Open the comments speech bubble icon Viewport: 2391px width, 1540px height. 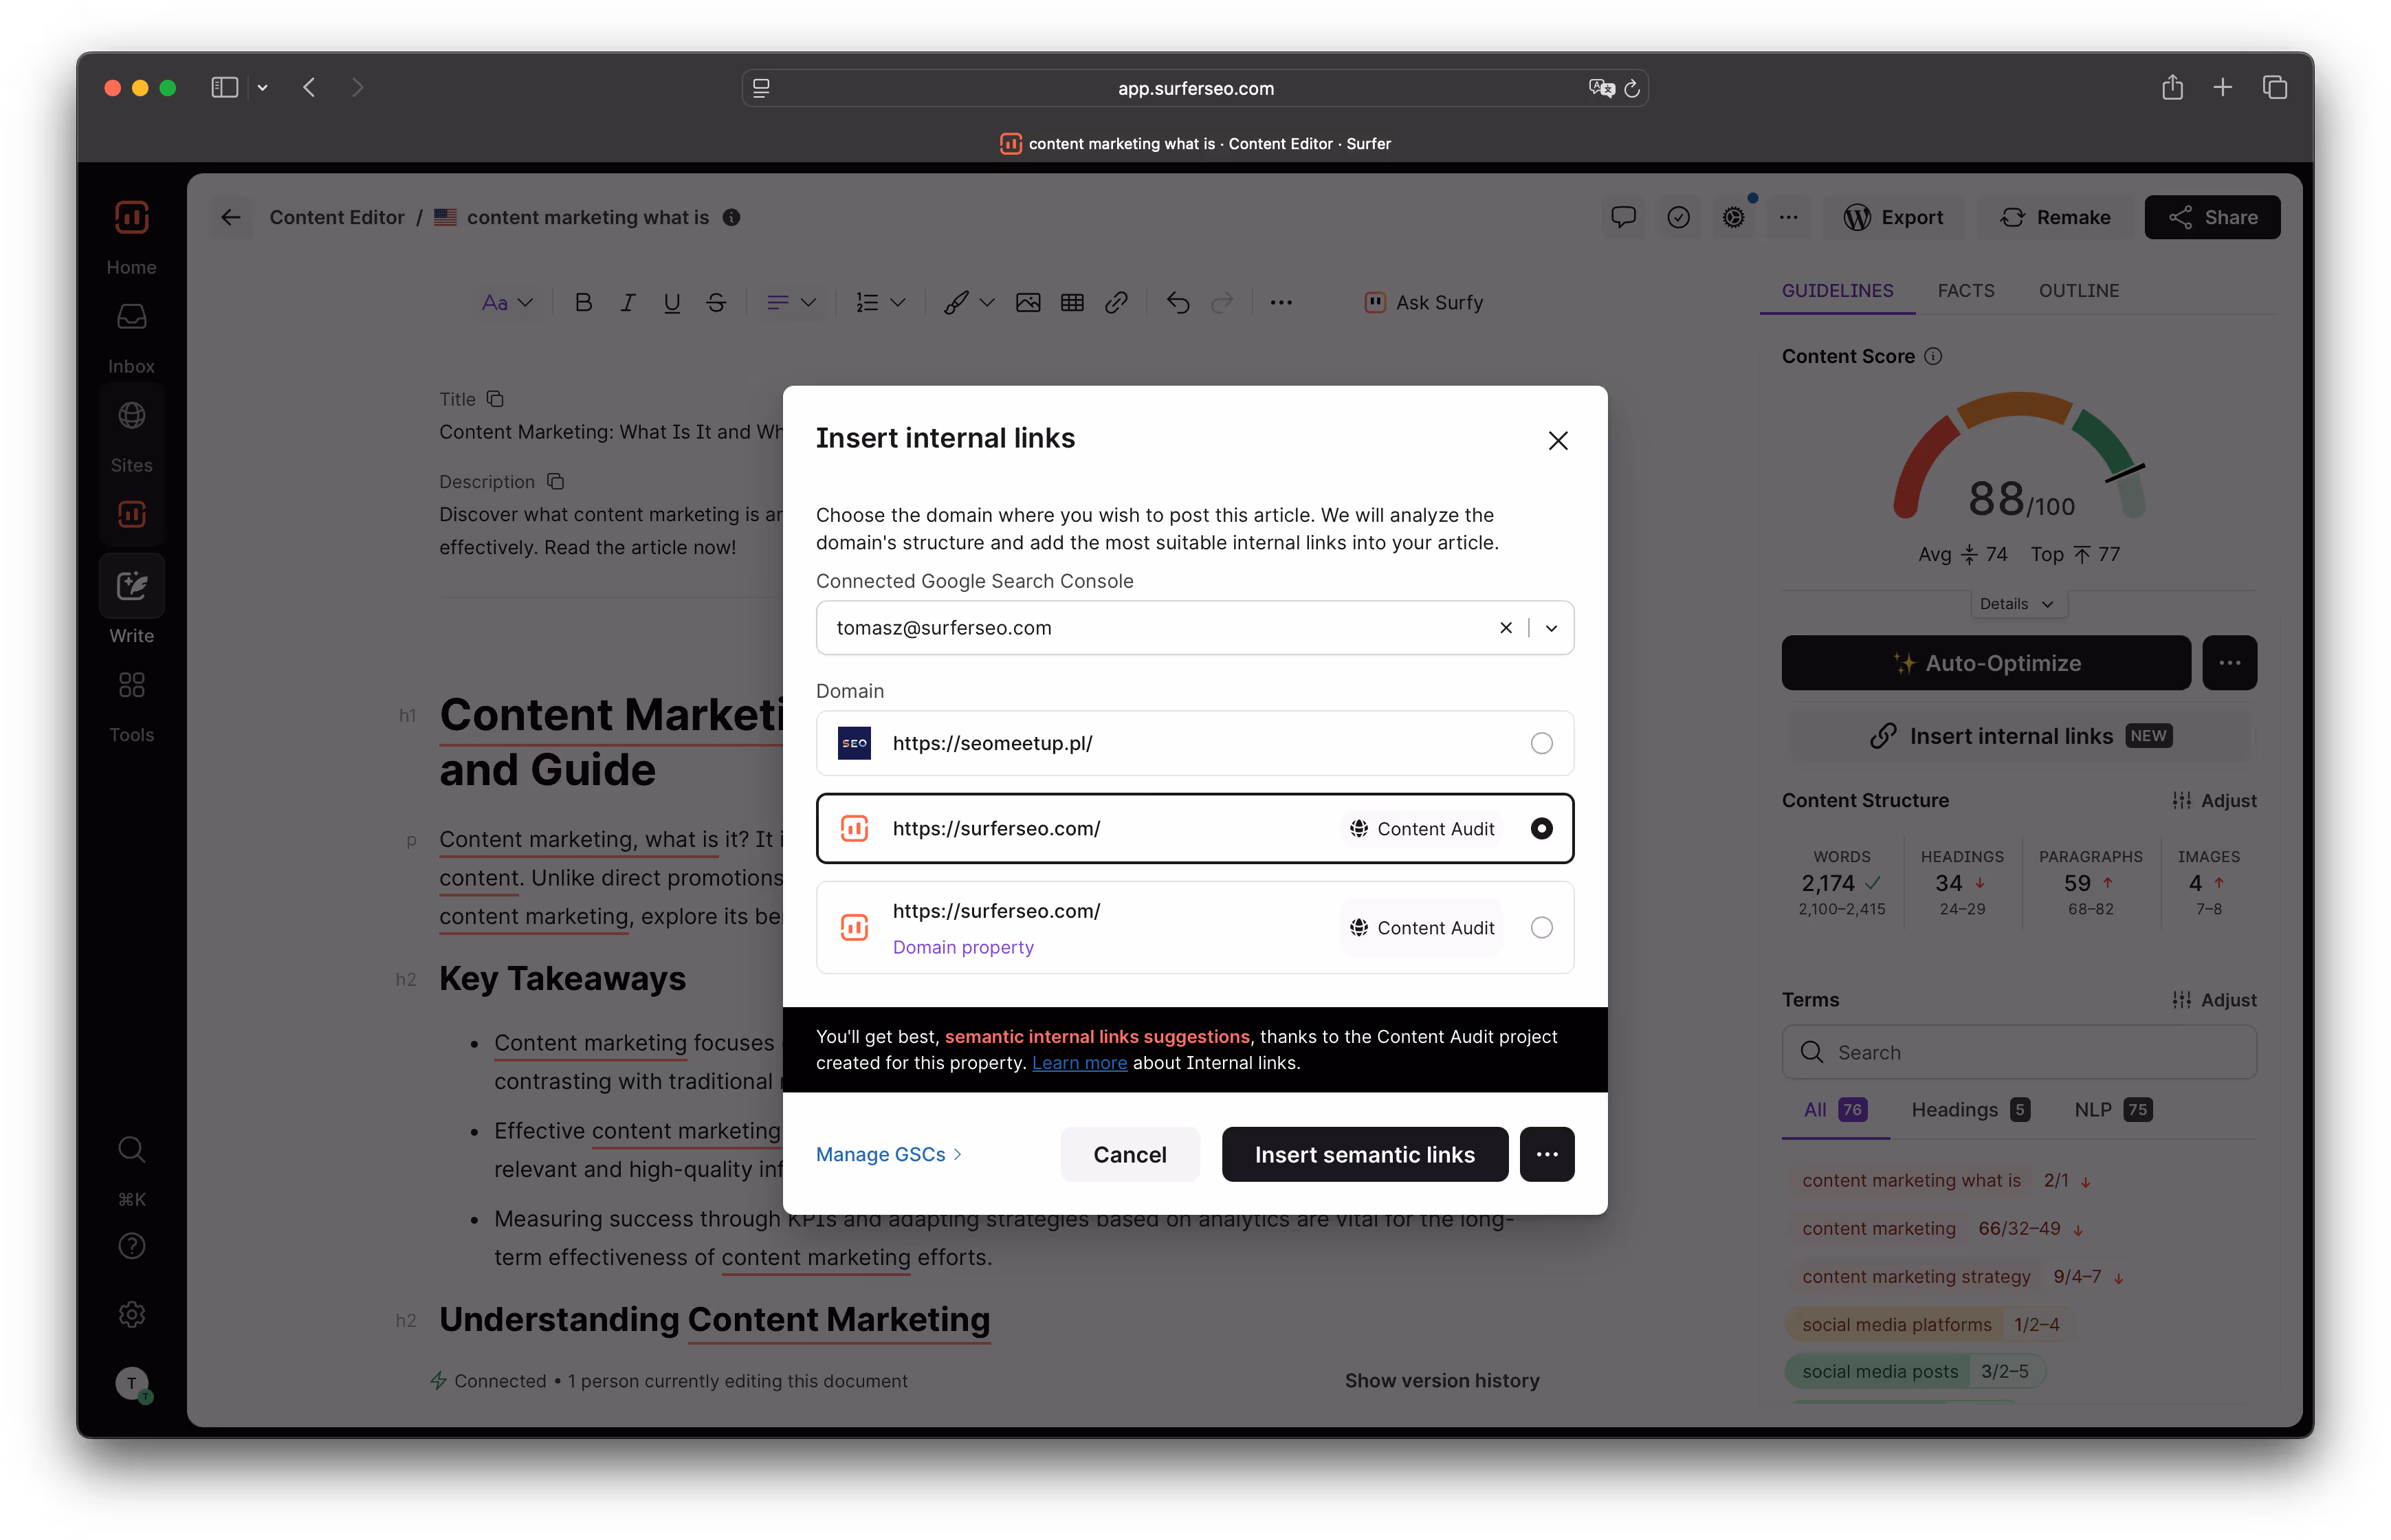1623,217
